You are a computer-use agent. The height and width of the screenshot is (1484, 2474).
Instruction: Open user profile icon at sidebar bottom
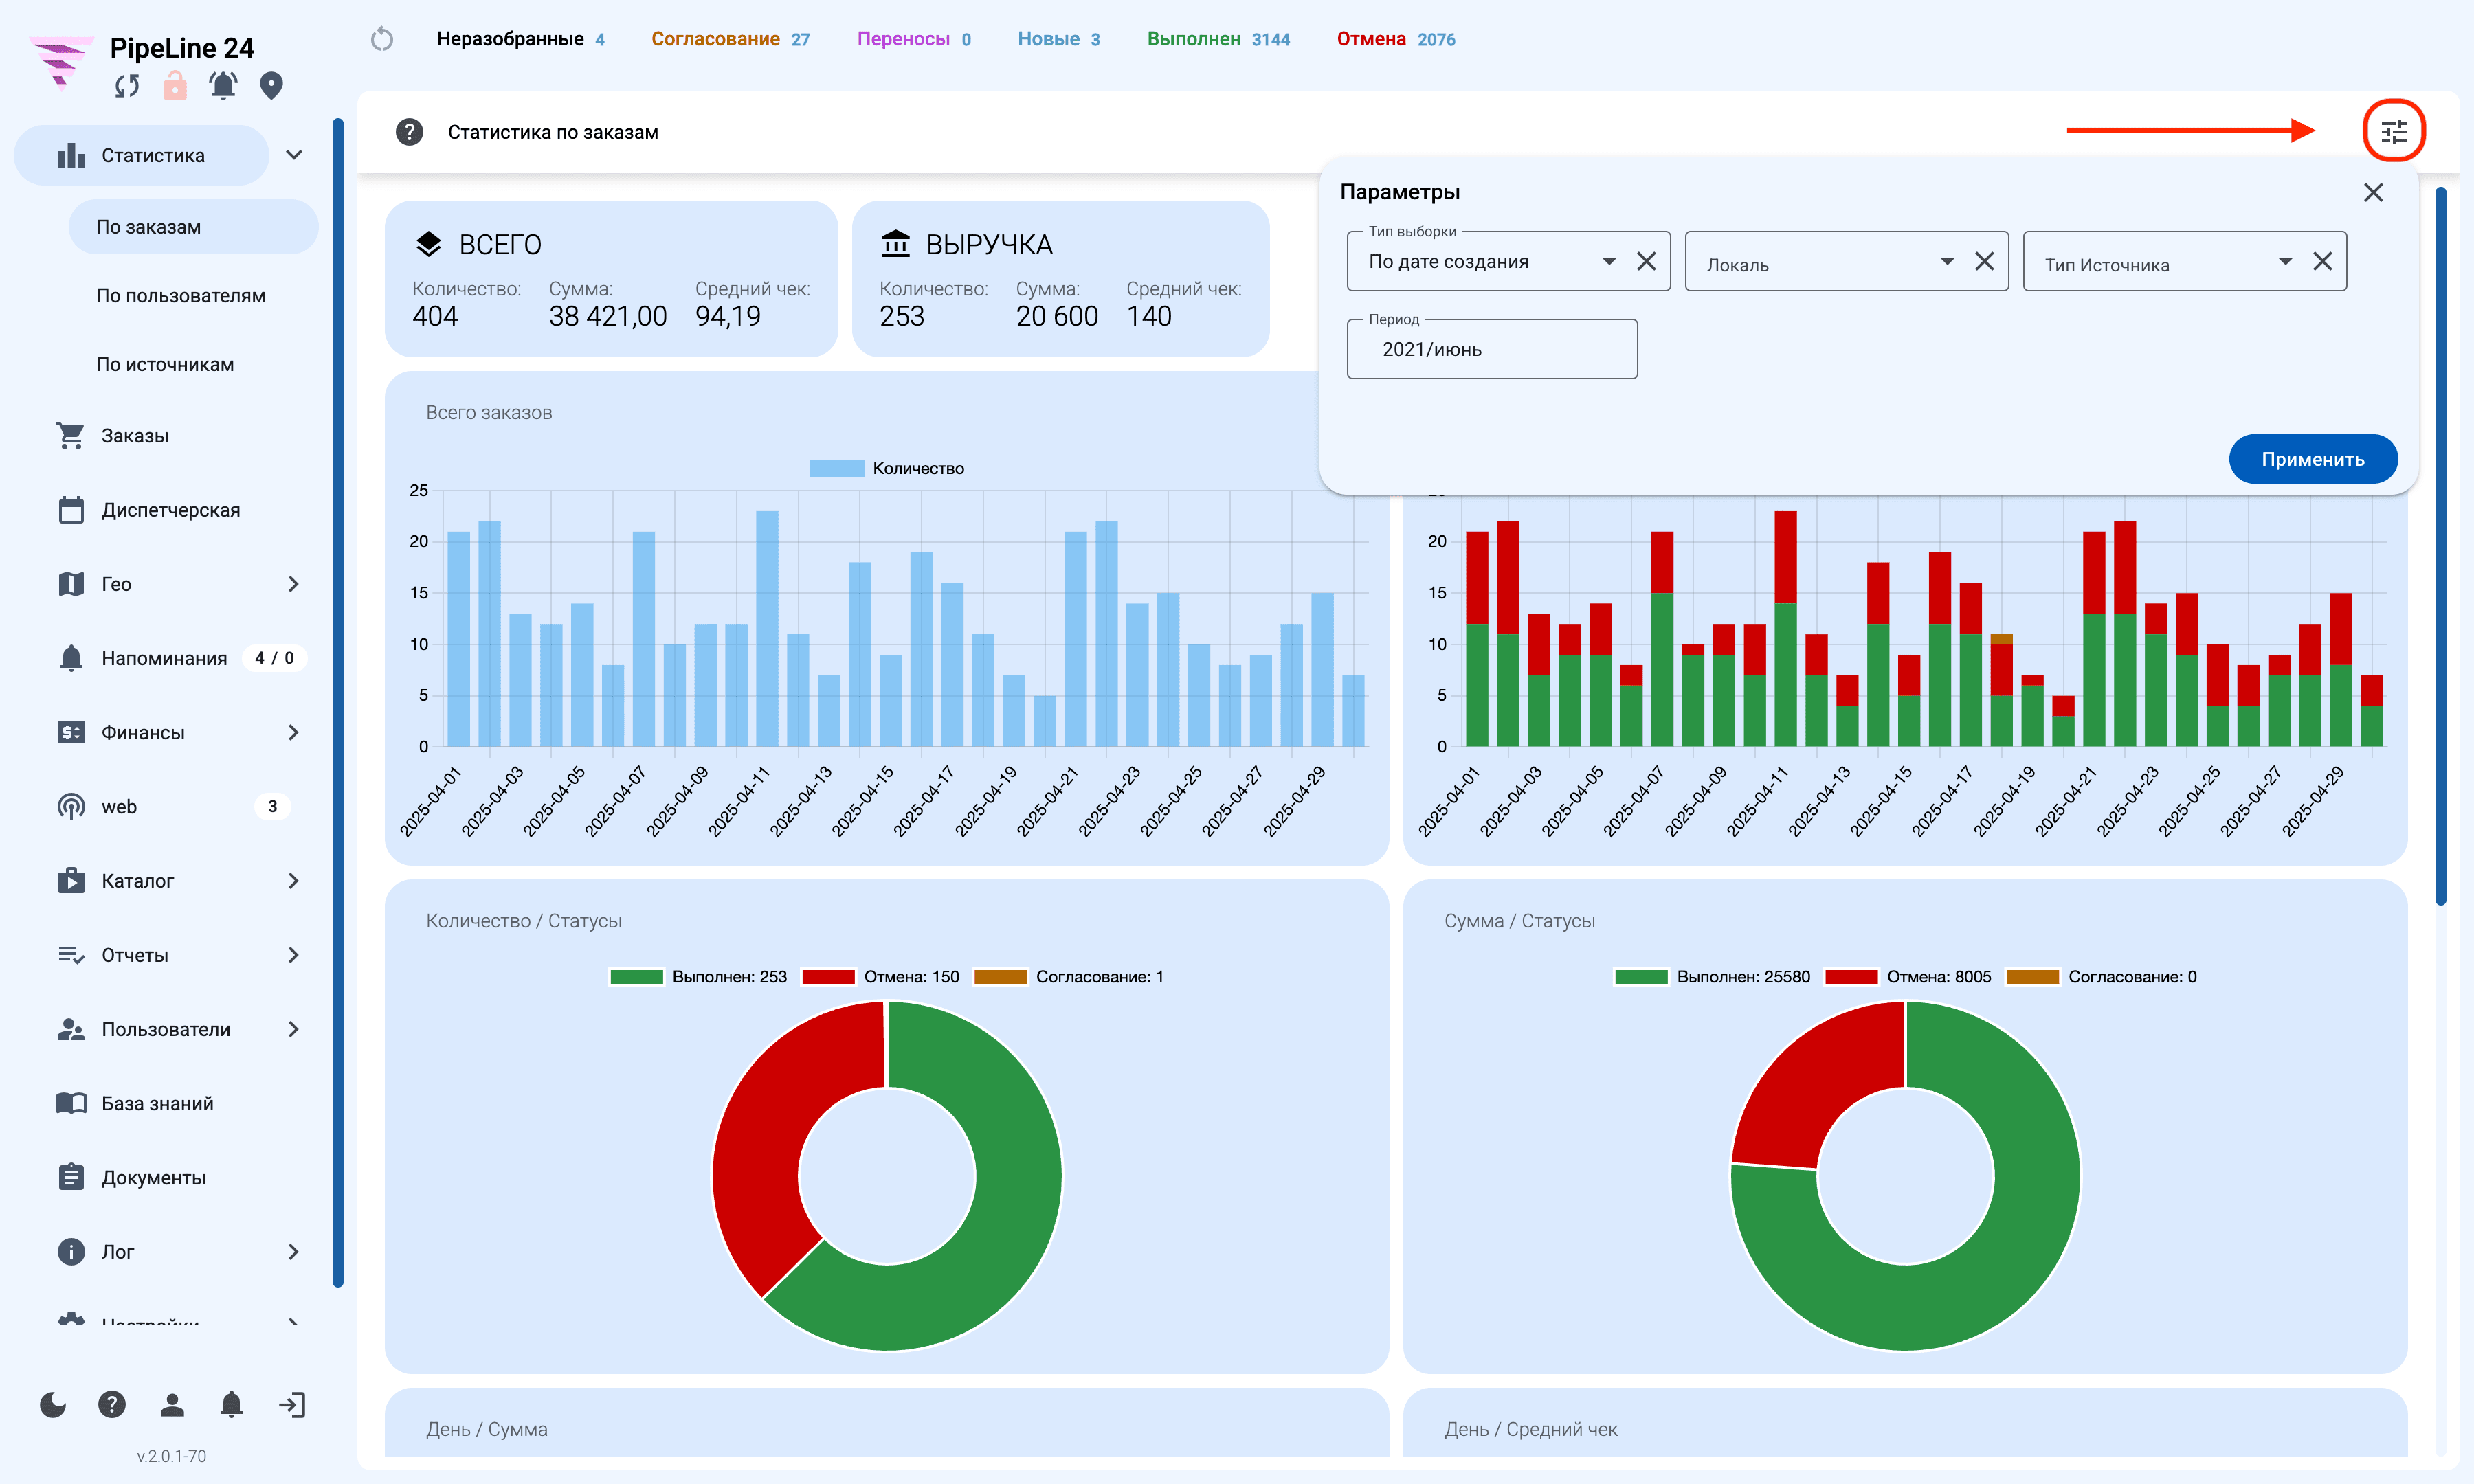click(172, 1405)
